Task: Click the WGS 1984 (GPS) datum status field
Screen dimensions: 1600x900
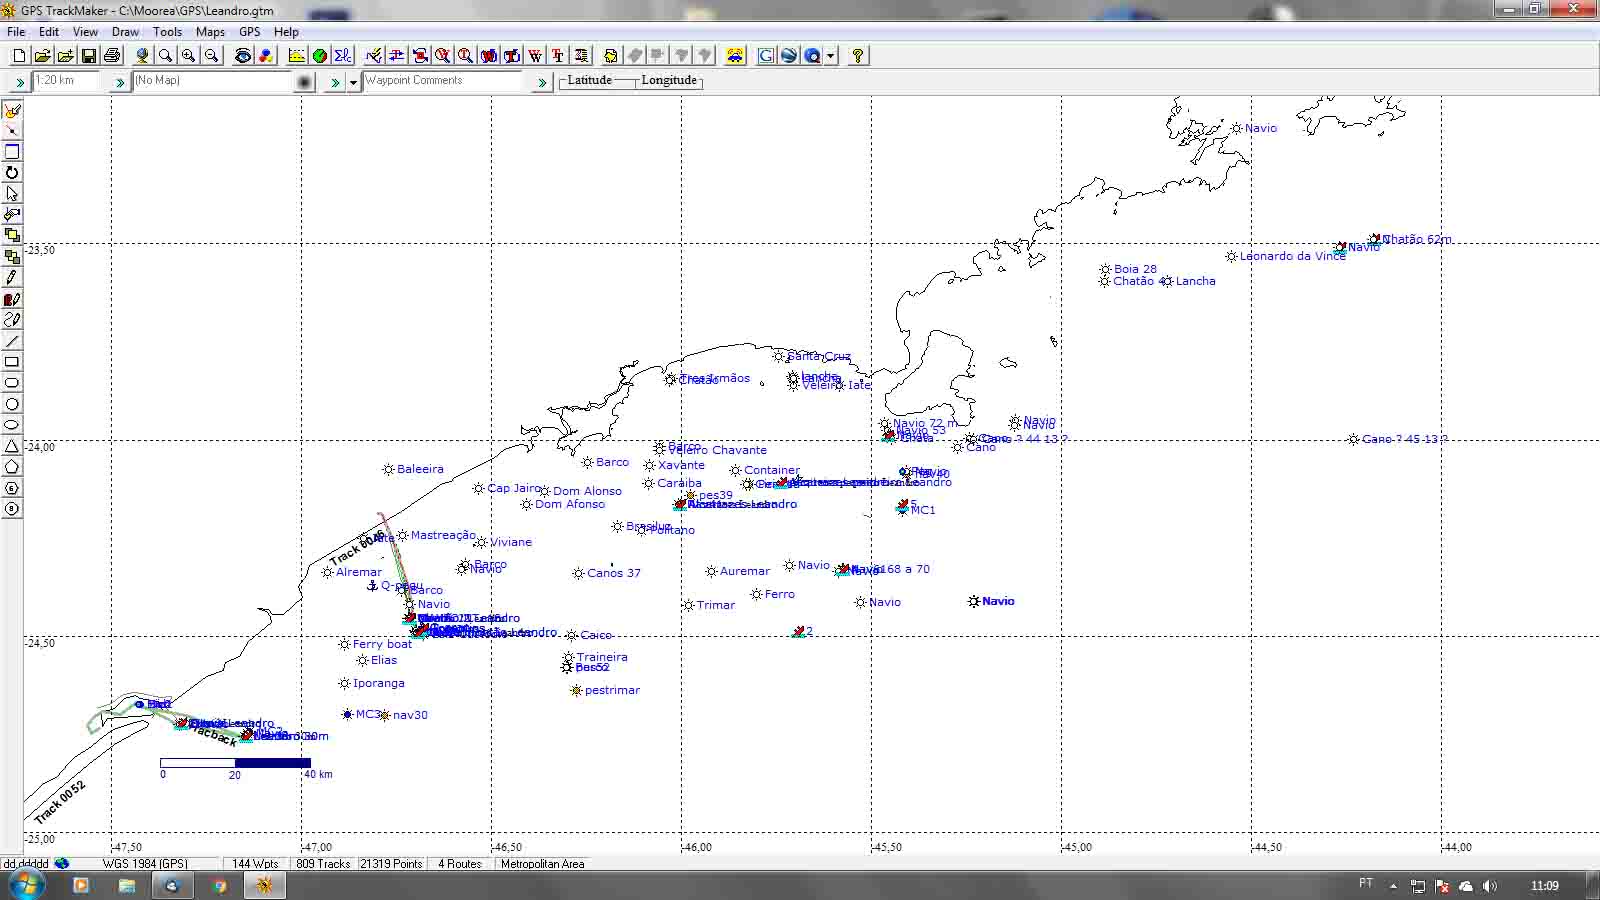Action: point(145,864)
